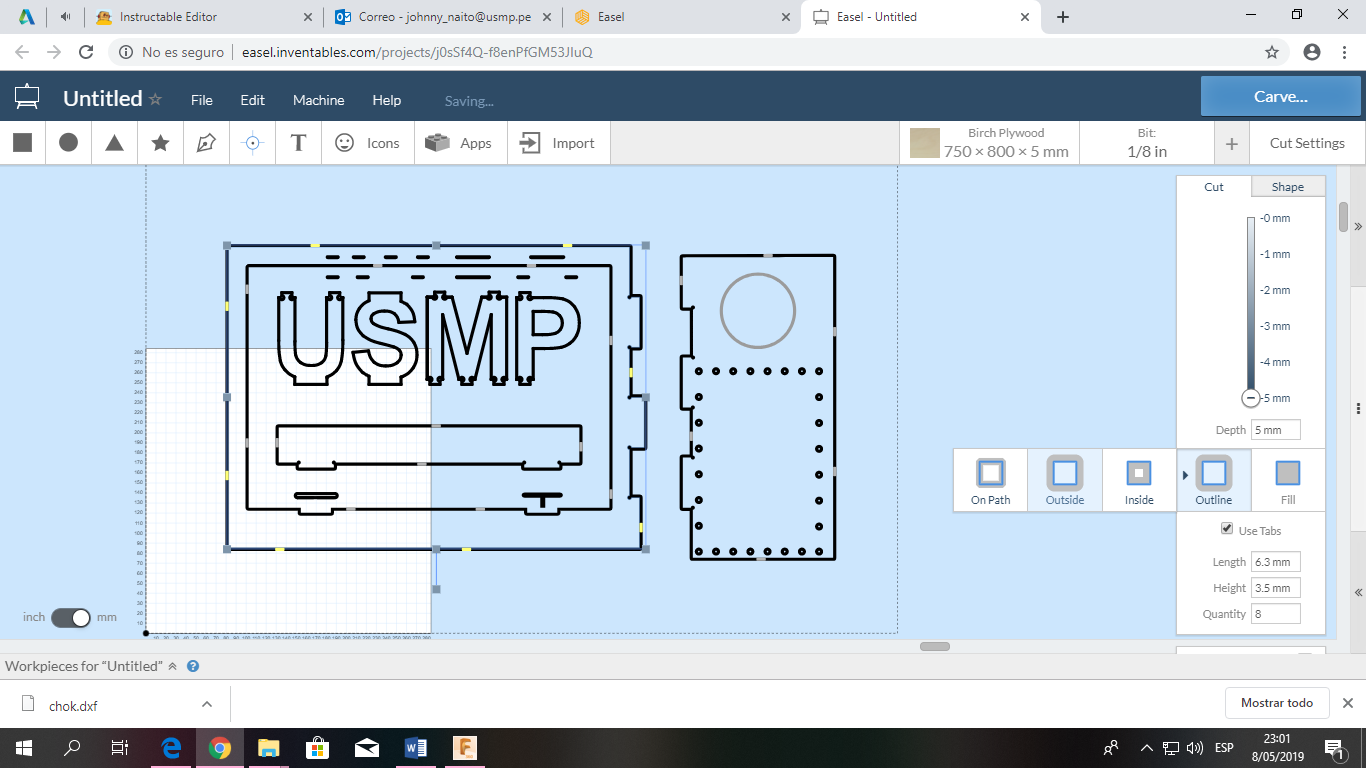Go back to previous page
Image resolution: width=1366 pixels, height=768 pixels.
[22, 52]
